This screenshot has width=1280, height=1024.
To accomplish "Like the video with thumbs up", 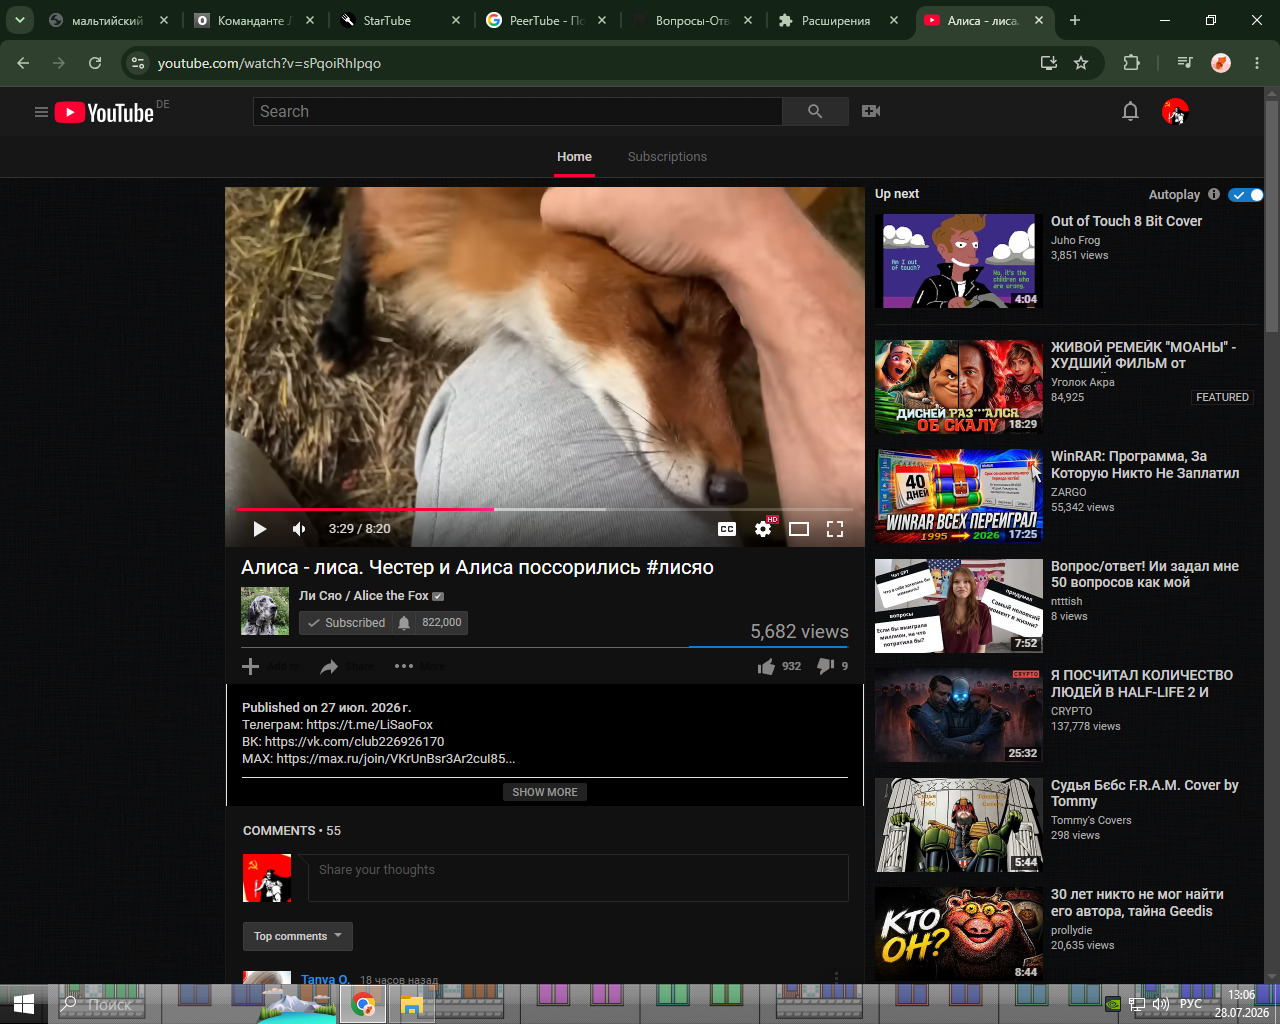I will 767,666.
